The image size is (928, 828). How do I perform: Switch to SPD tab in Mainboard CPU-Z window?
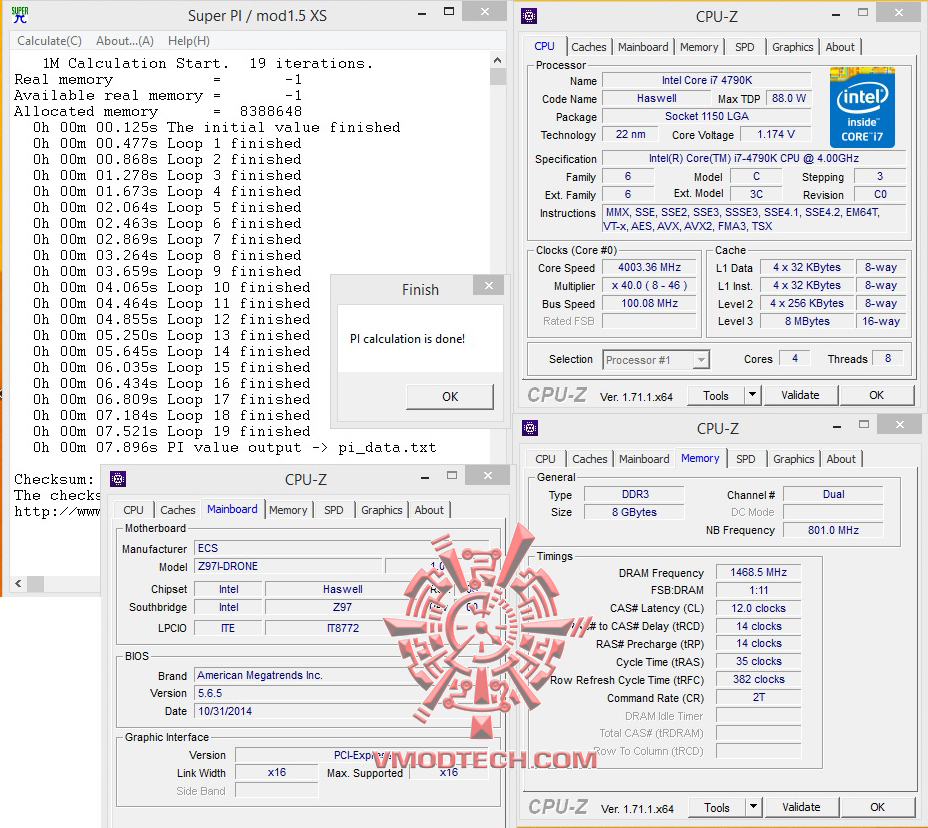tap(333, 510)
